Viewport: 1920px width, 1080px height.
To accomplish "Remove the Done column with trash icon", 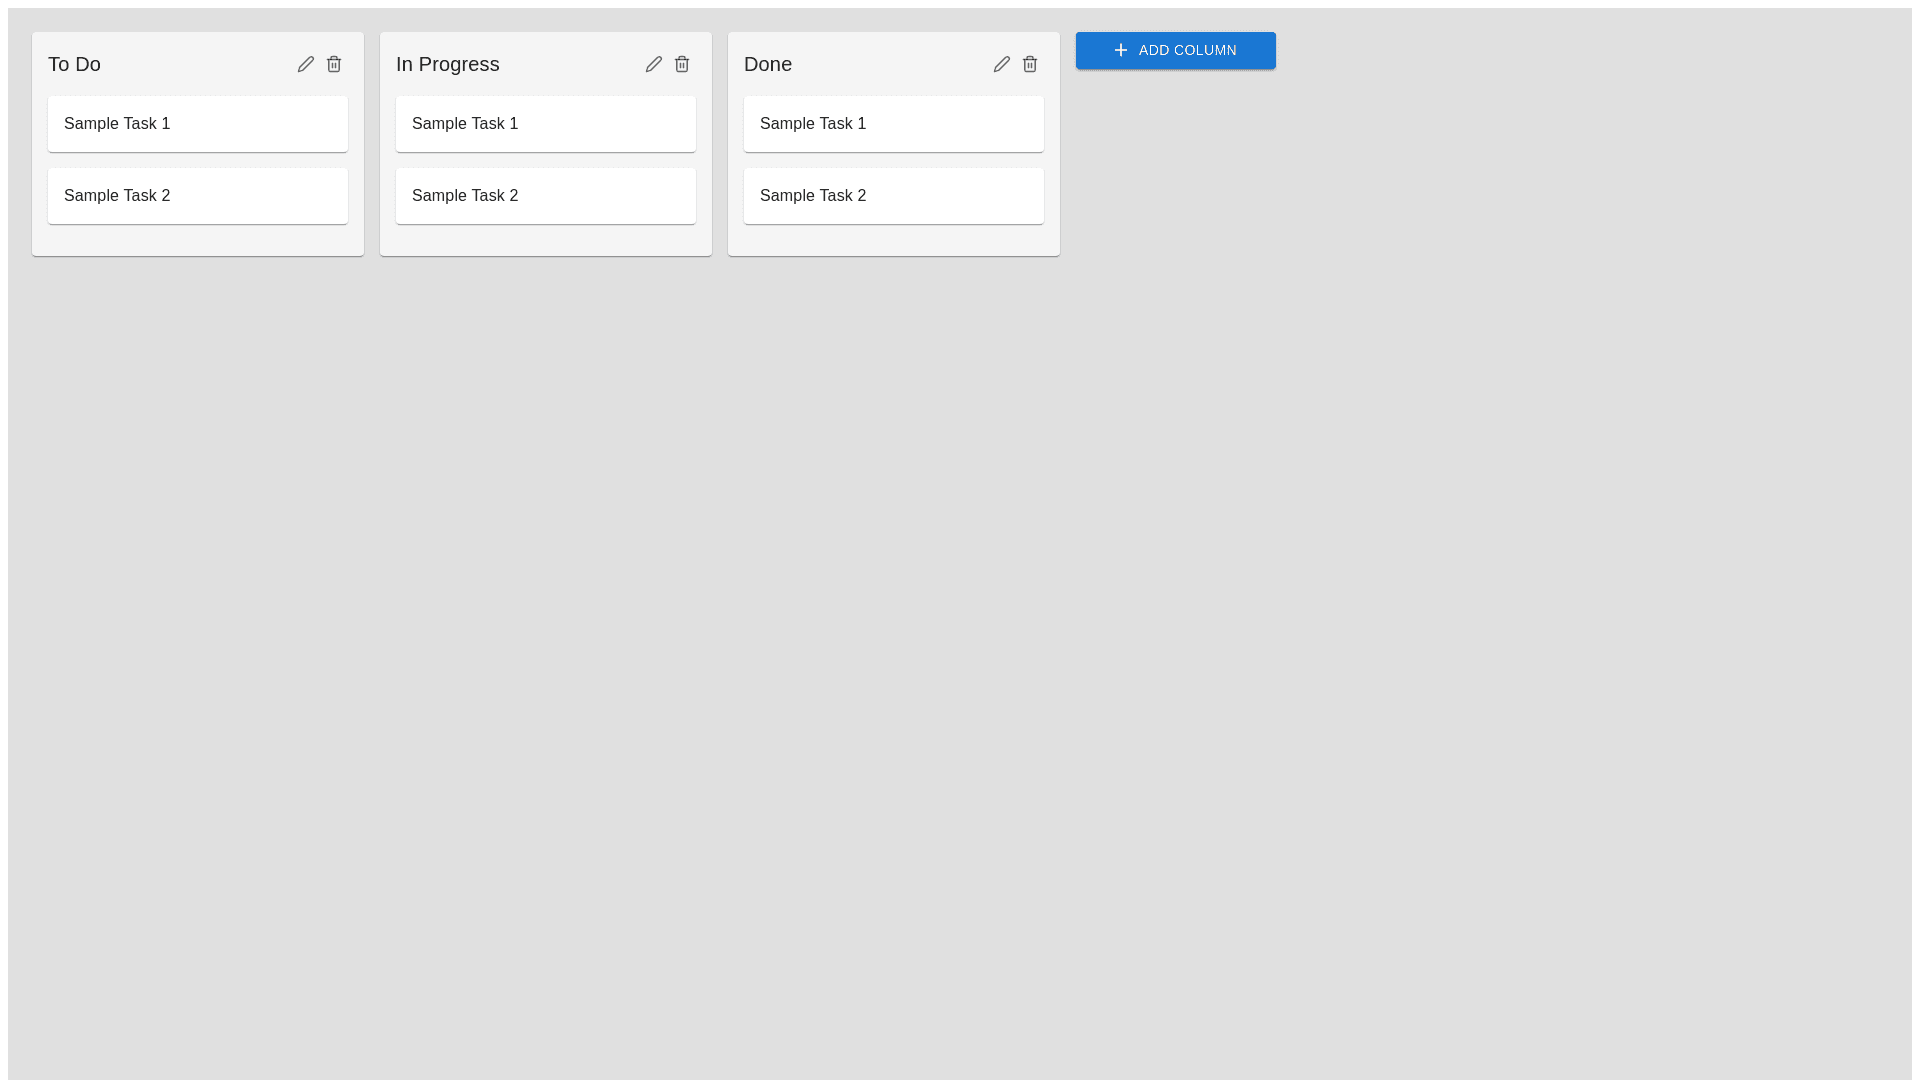I will click(1030, 64).
